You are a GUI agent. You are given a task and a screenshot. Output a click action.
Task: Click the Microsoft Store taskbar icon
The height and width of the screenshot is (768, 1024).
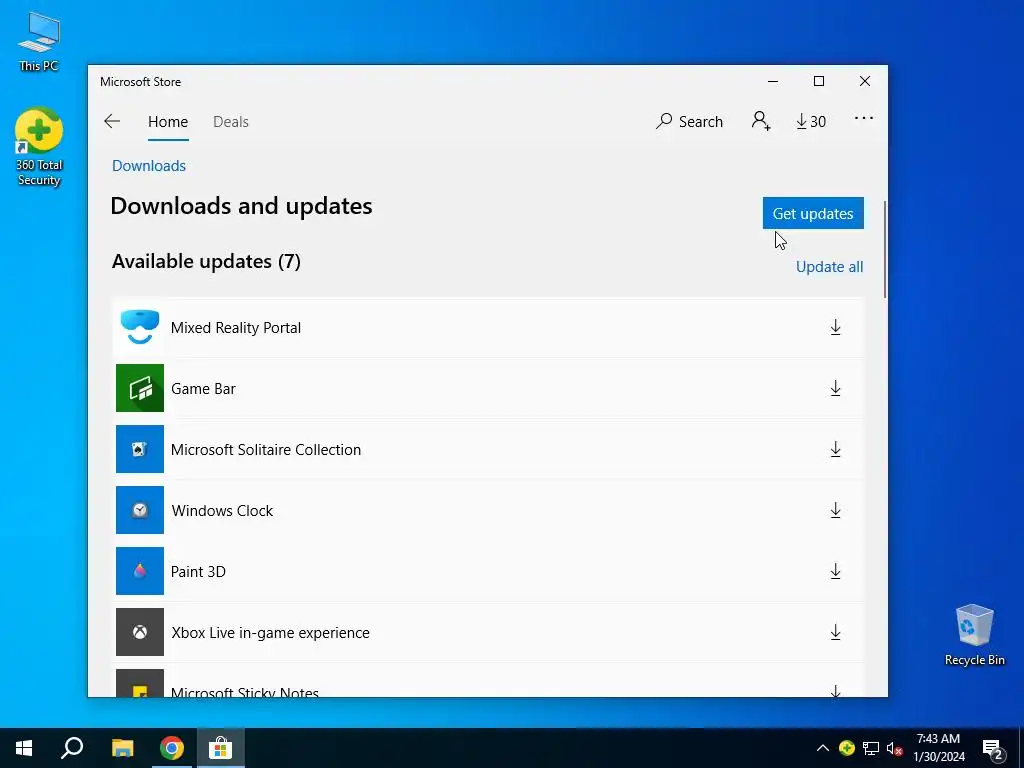point(221,748)
